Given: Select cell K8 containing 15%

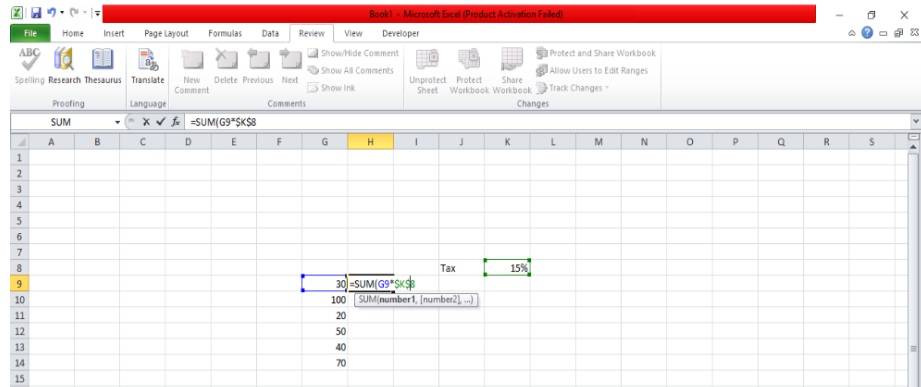Looking at the screenshot, I should pos(507,268).
